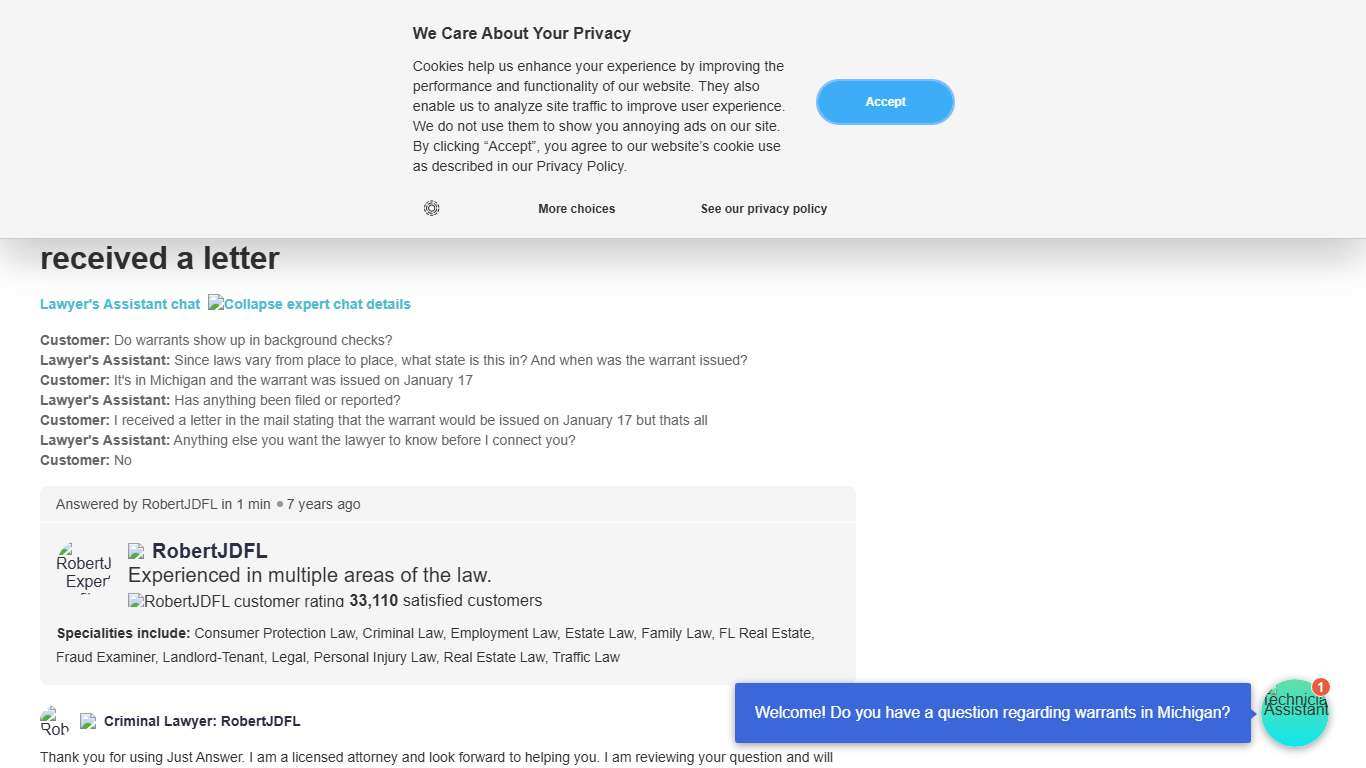Click the icon left of Criminal Lawyer label
Viewport: 1366px width, 768px height.
[x=88, y=721]
